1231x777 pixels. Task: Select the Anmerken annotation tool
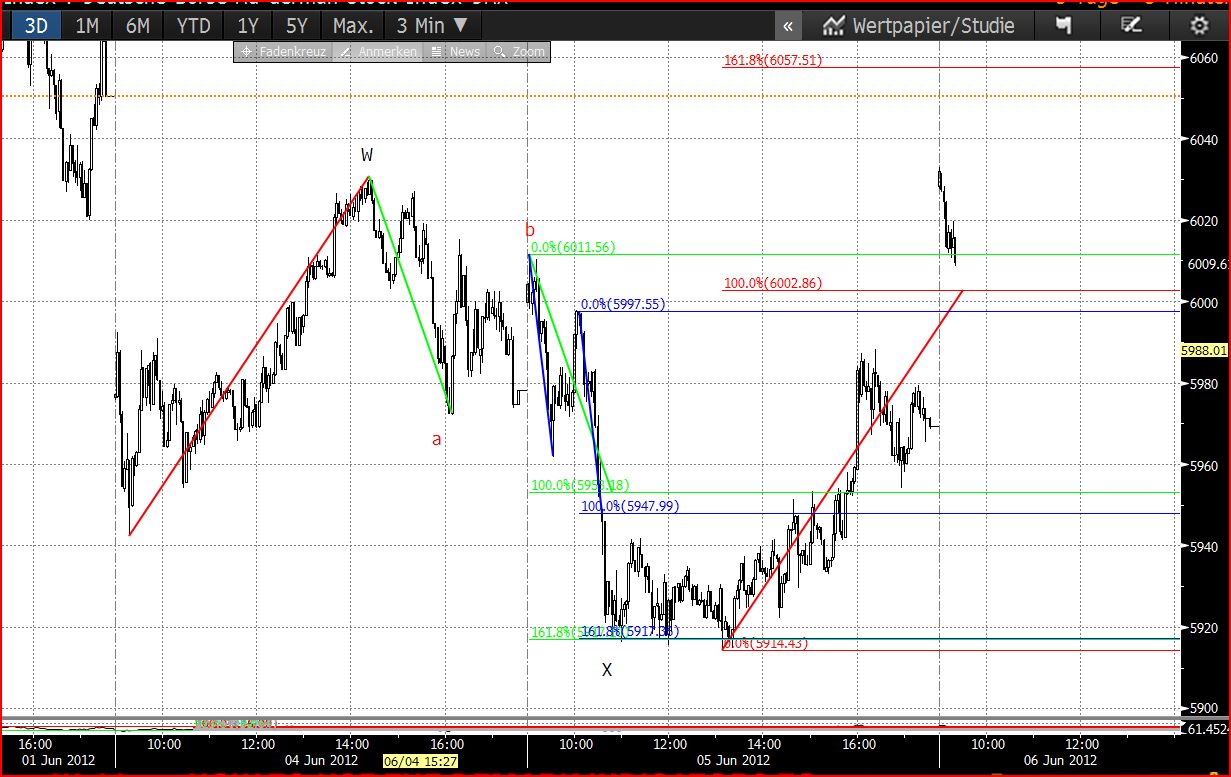click(x=385, y=51)
